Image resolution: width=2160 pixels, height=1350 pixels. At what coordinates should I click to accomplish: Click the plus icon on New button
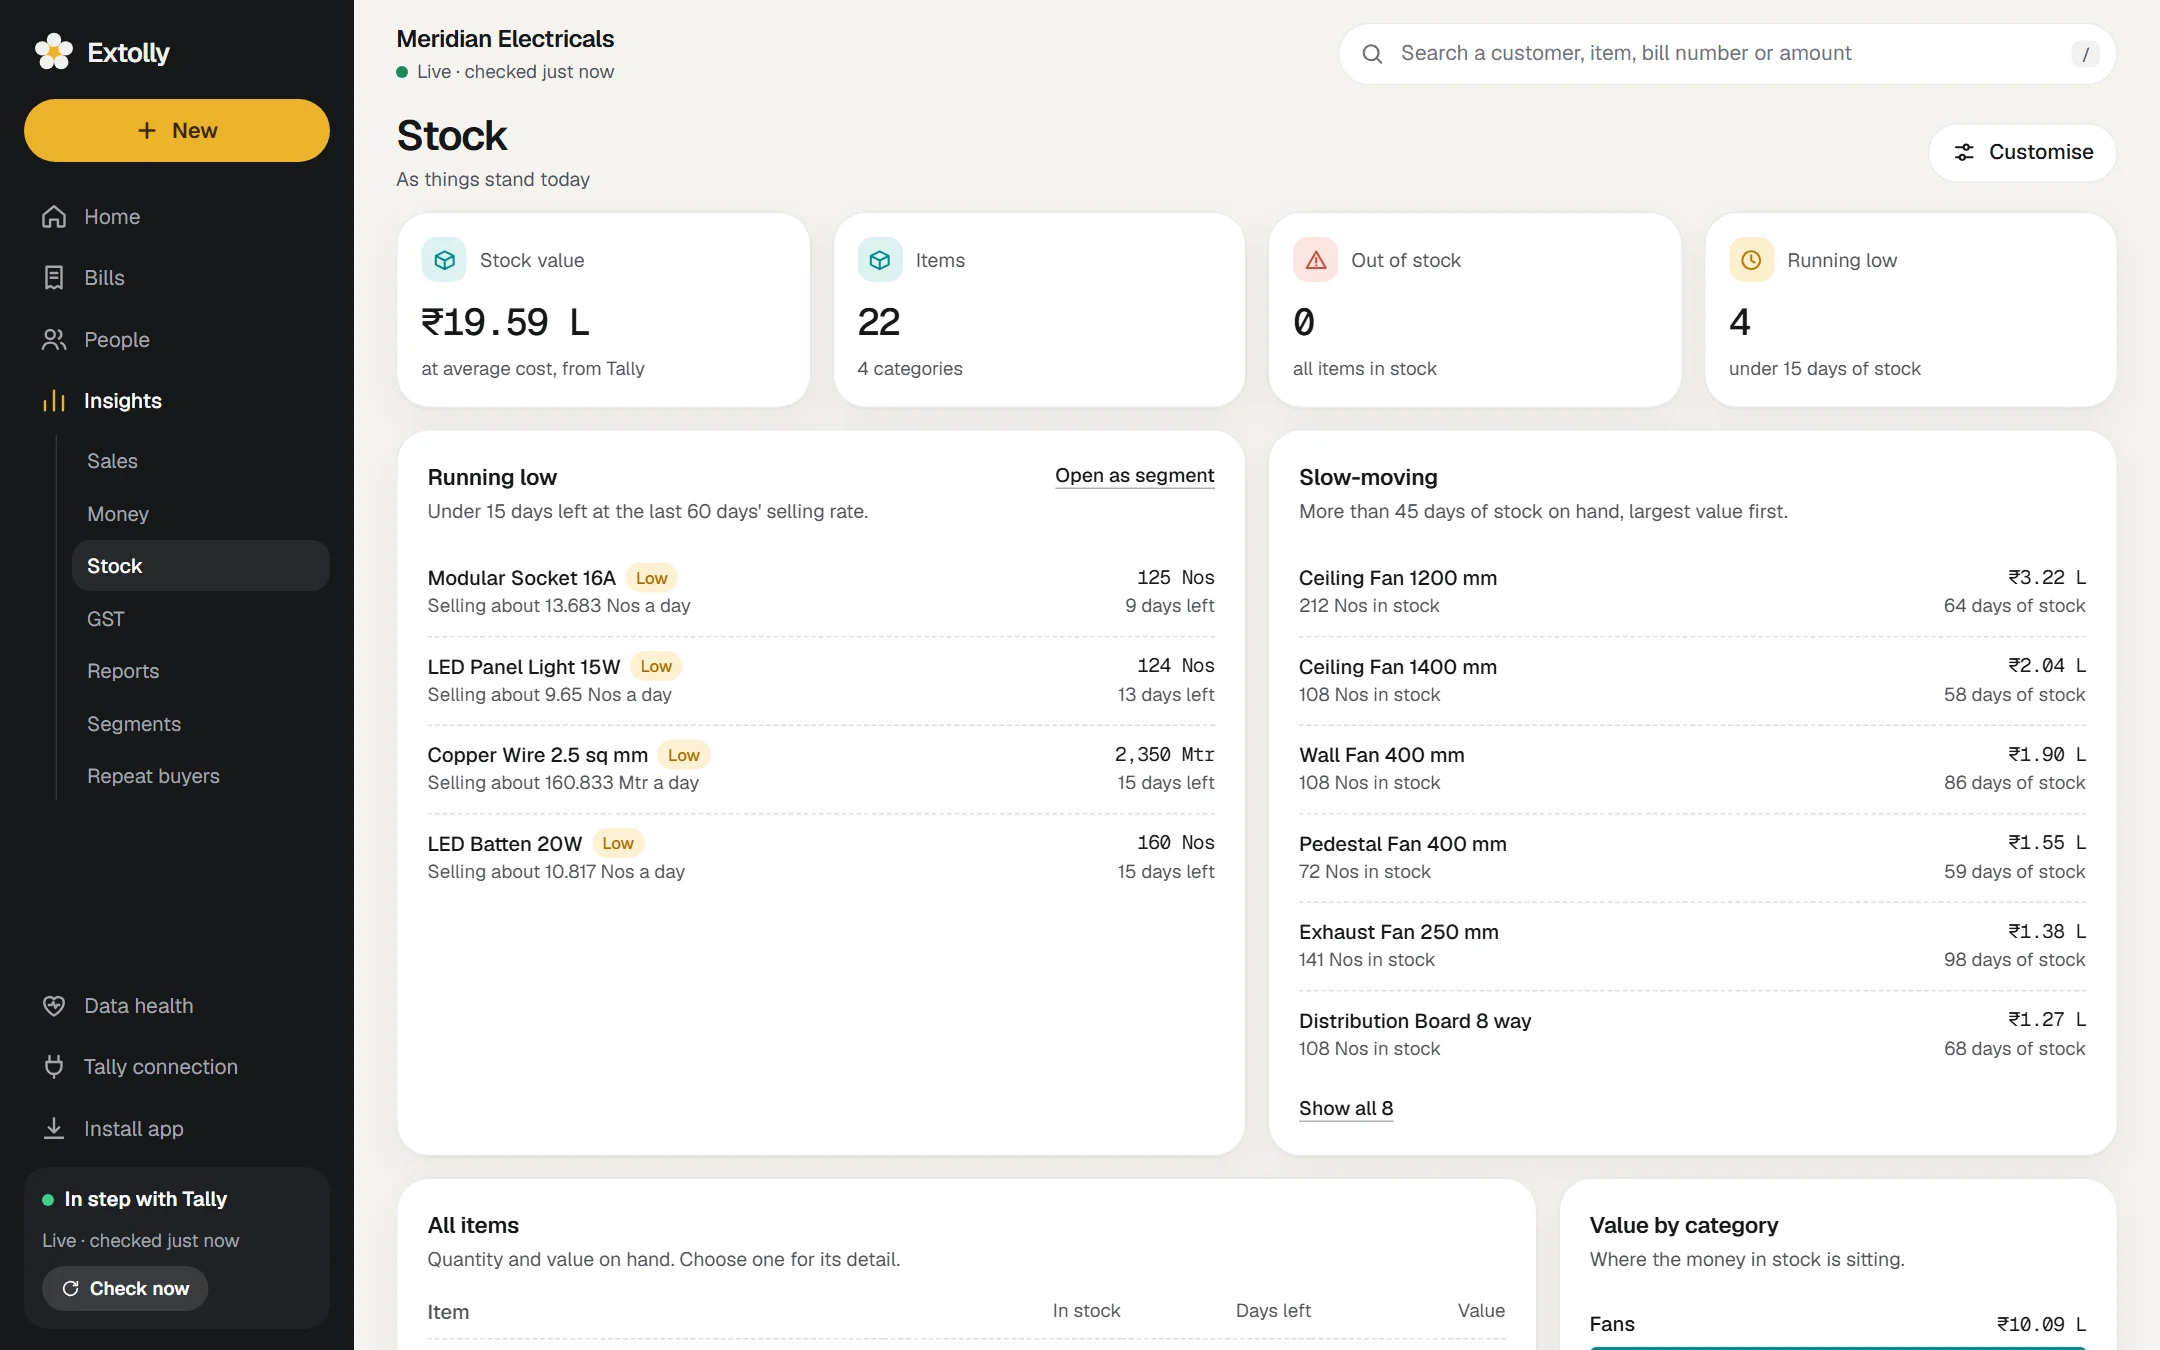(x=147, y=131)
